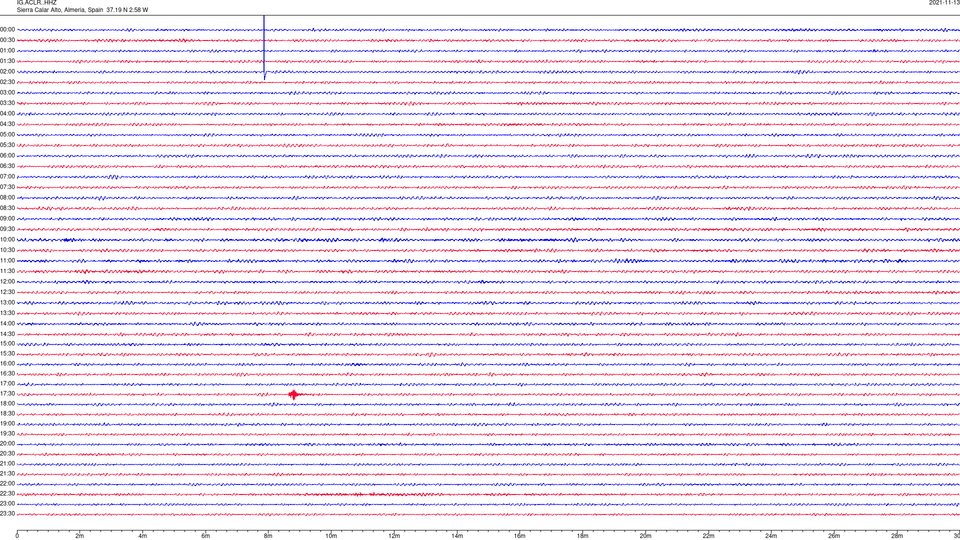Click the "26m" tick label on the time axis
Viewport: 960px width, 540px height.
[834, 536]
